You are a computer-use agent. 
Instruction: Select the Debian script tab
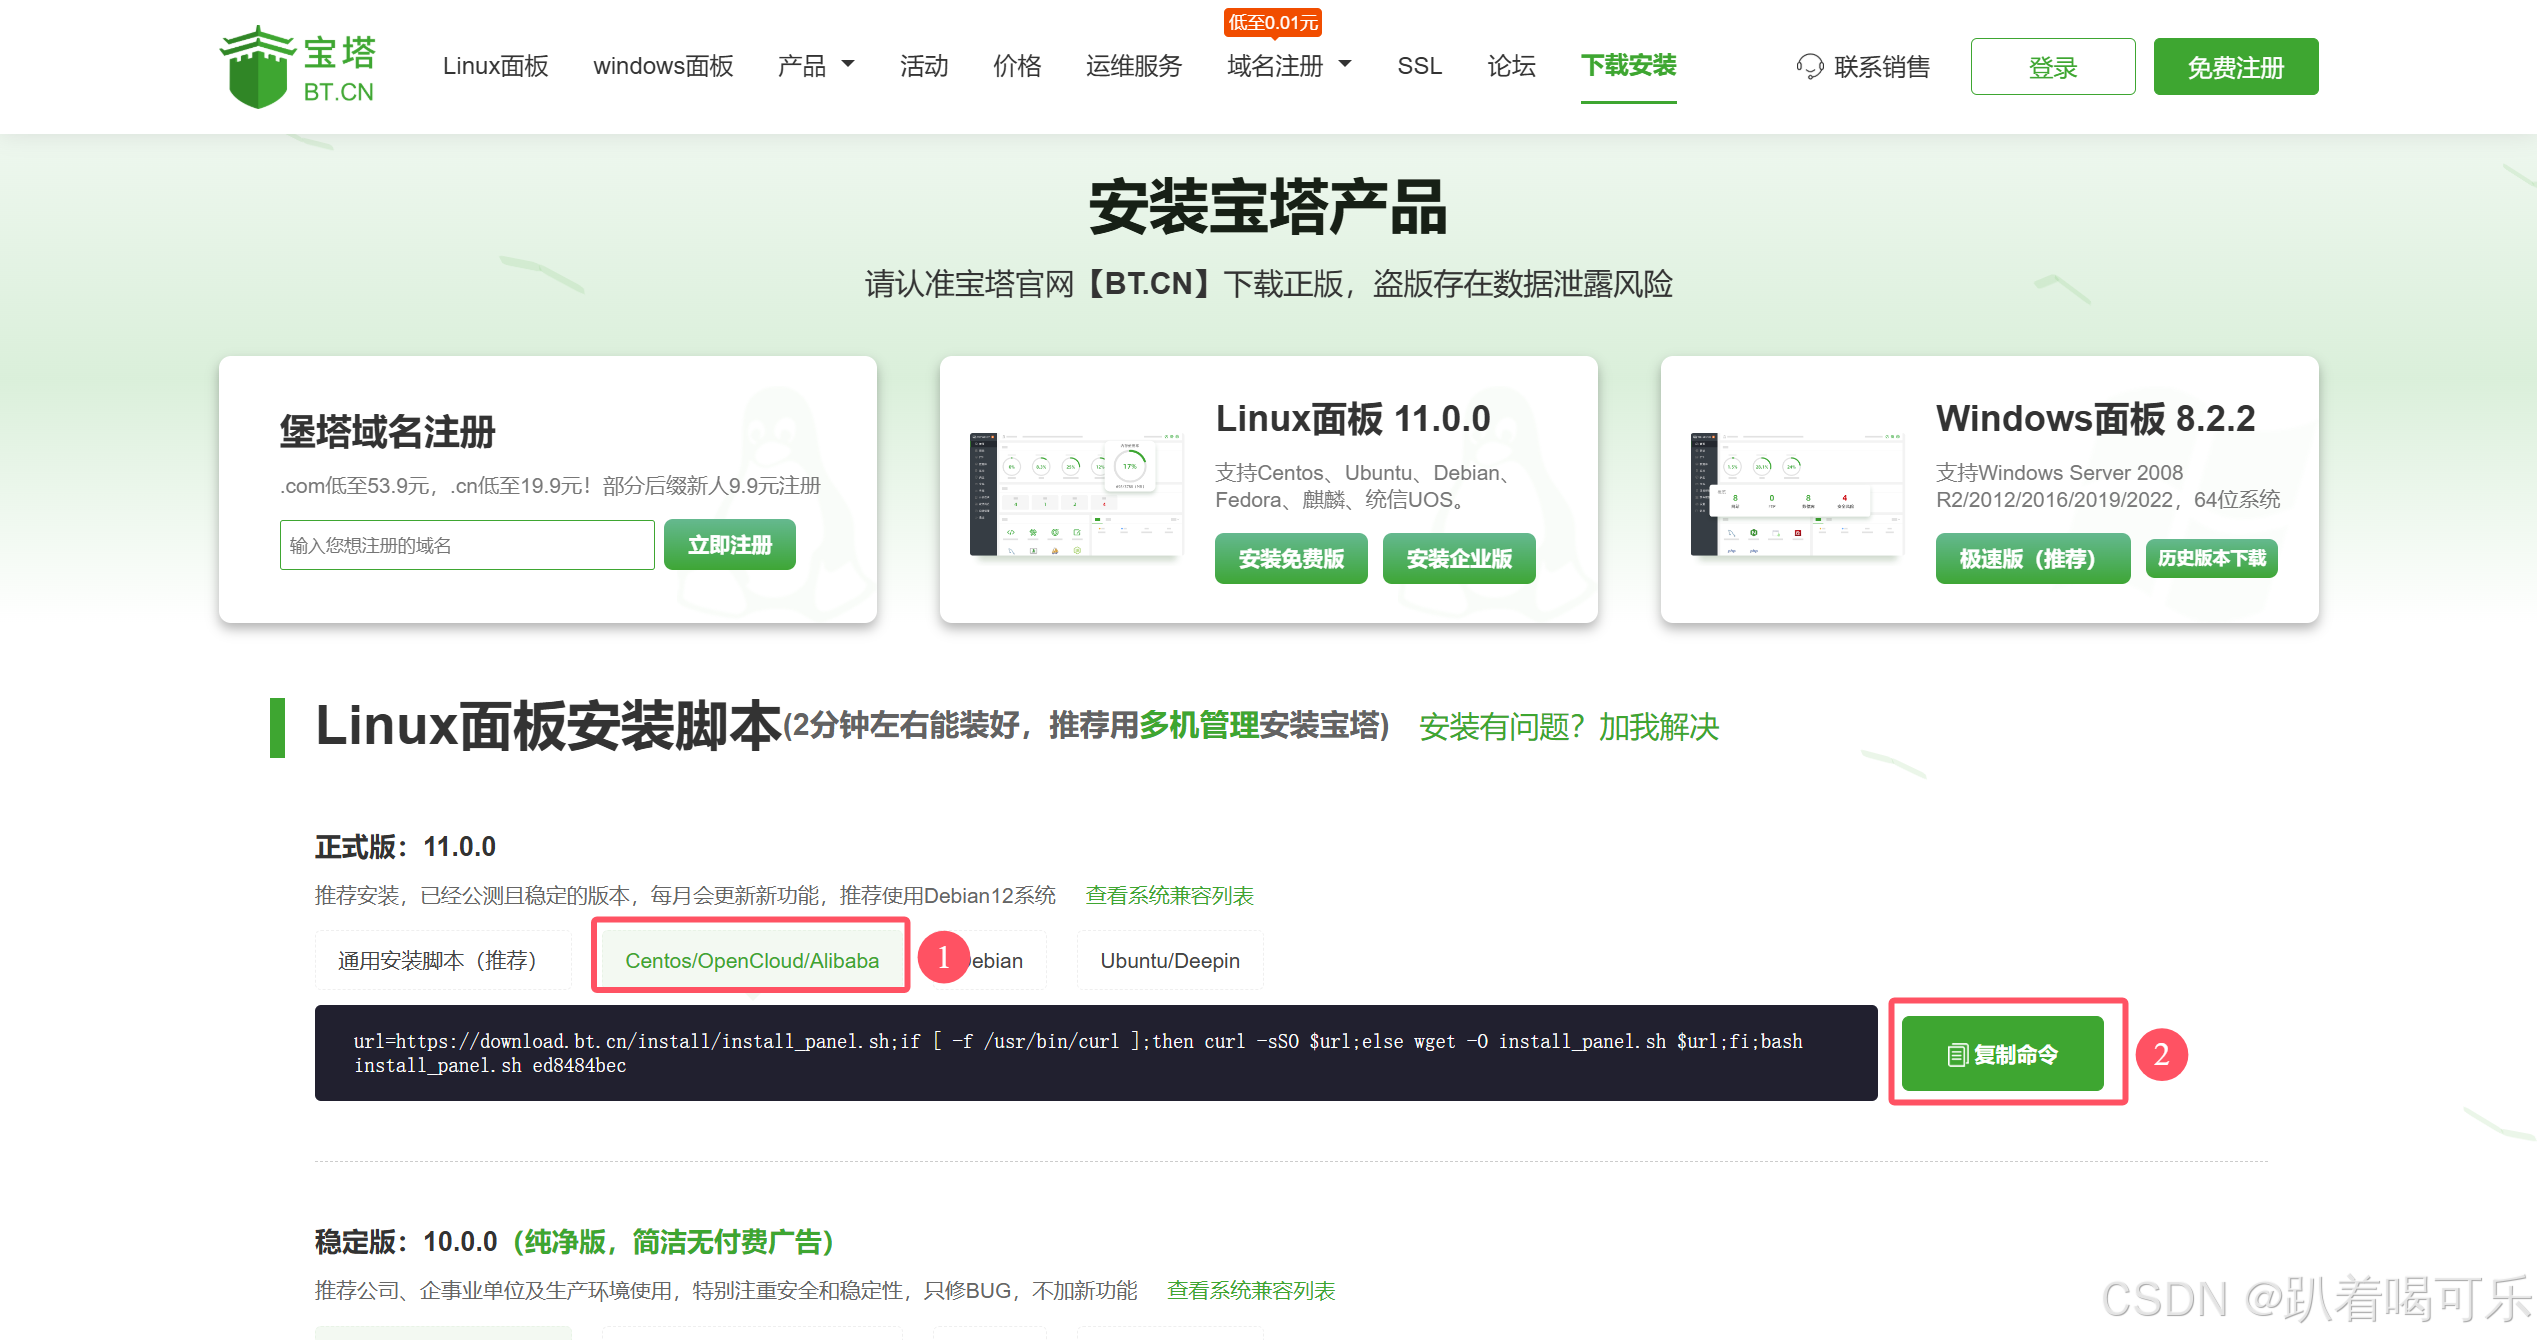point(990,960)
